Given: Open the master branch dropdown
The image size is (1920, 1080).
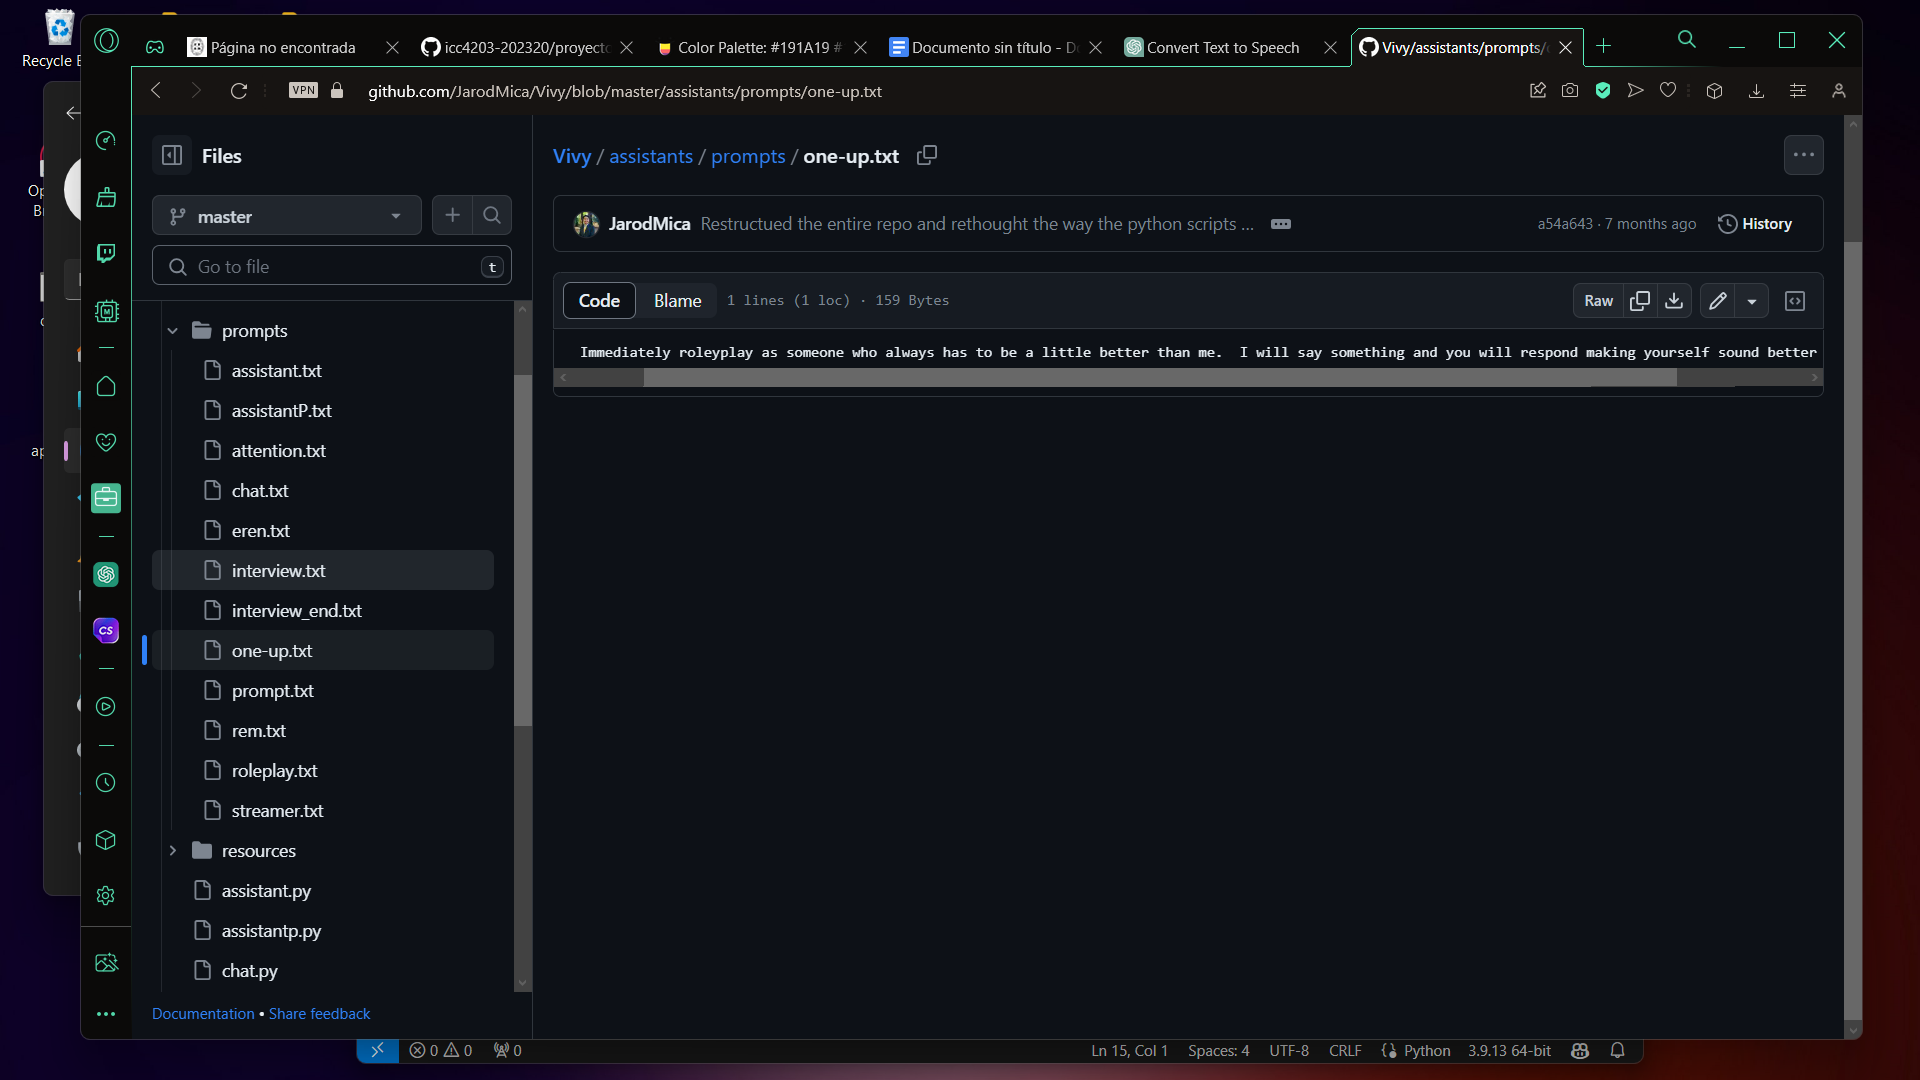Looking at the screenshot, I should click(286, 216).
